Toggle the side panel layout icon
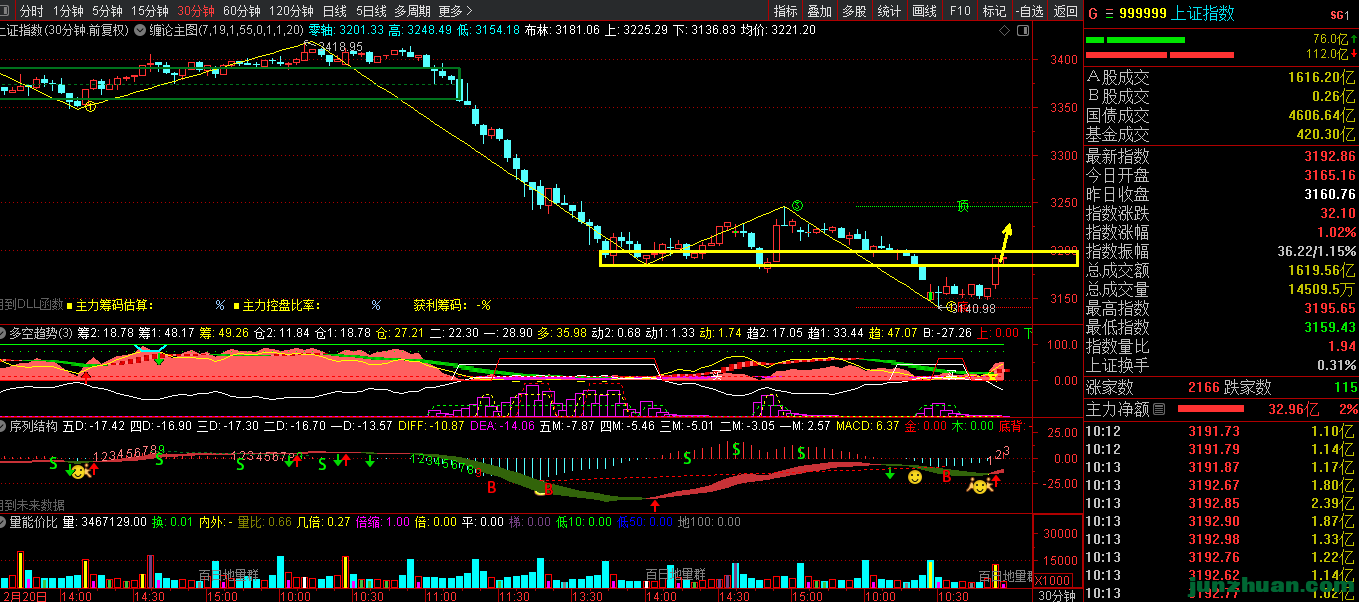The height and width of the screenshot is (602, 1359). 1022,31
